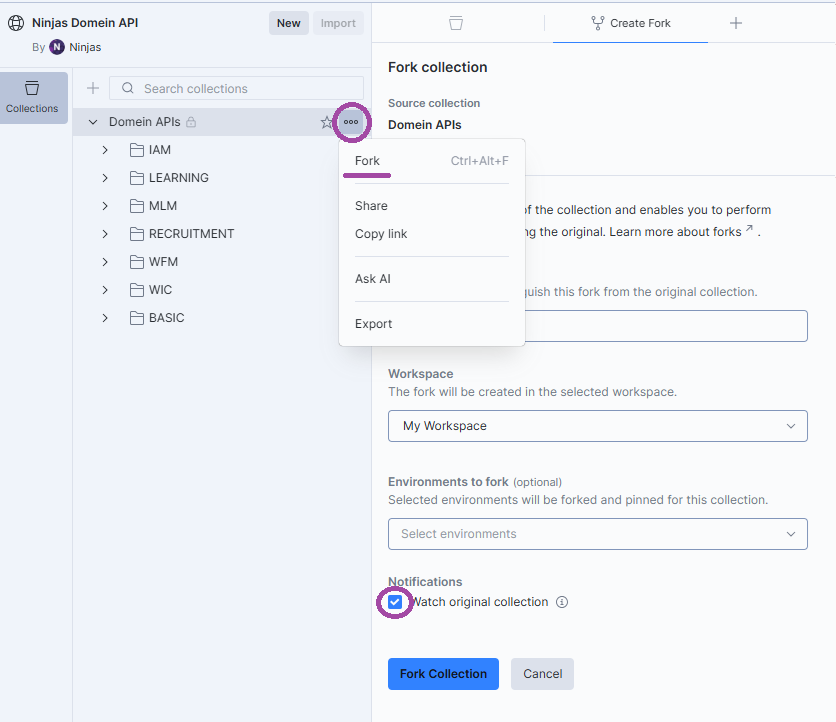Click the workspace globe icon beside Ninjas Domein API
This screenshot has width=836, height=722.
point(14,22)
